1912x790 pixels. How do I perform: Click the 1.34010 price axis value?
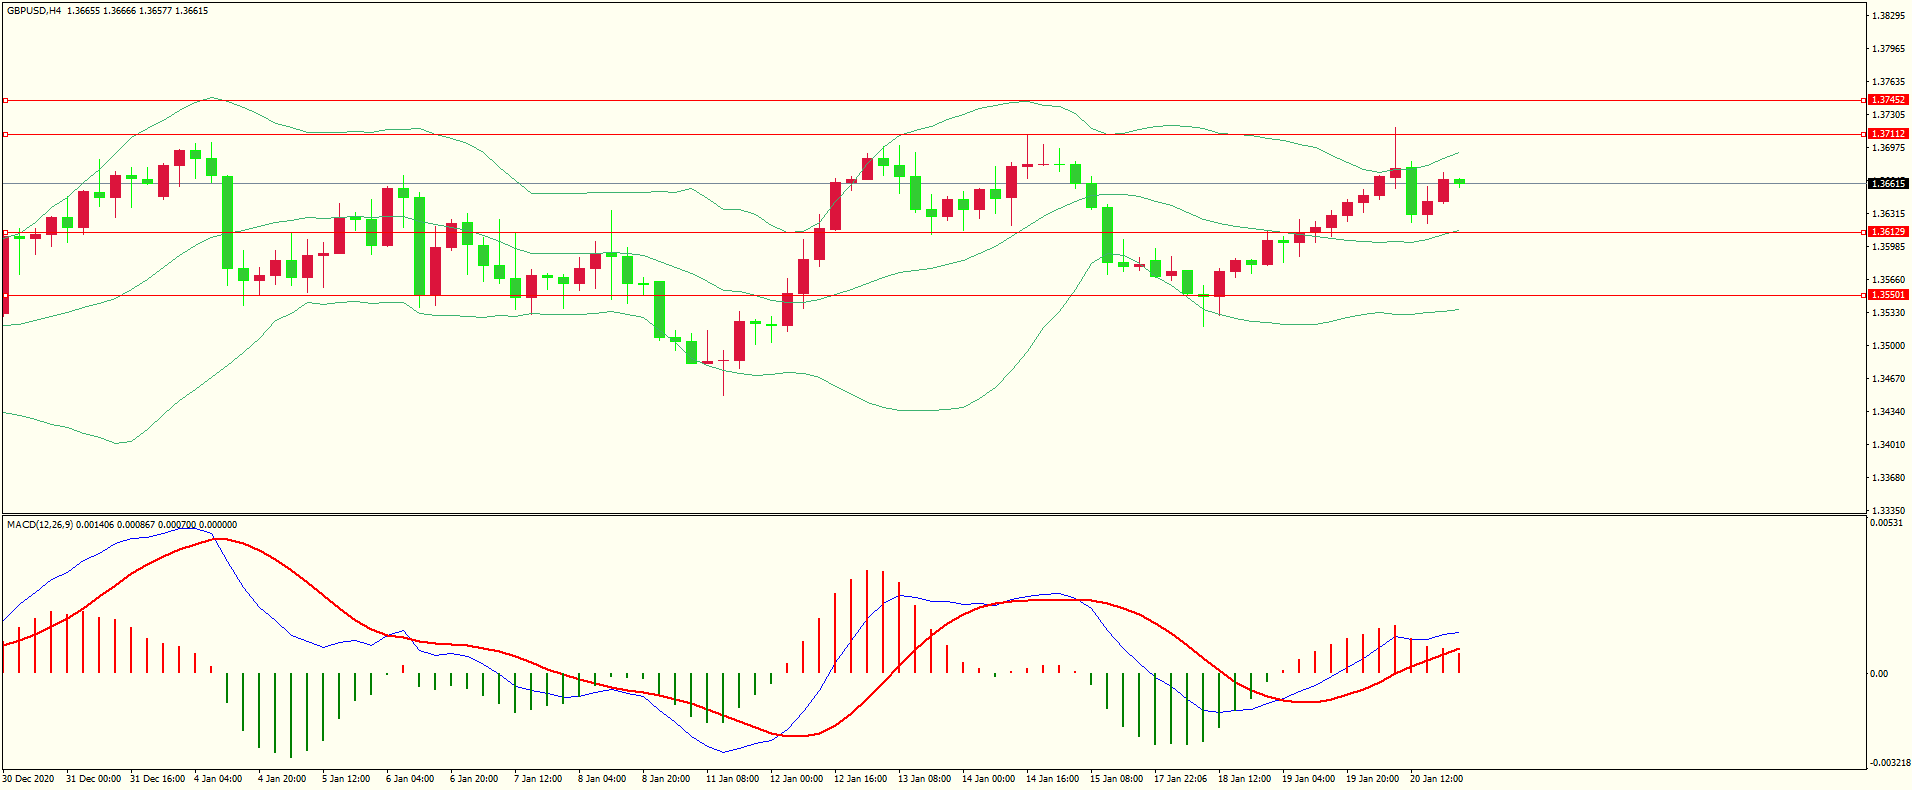point(1888,445)
